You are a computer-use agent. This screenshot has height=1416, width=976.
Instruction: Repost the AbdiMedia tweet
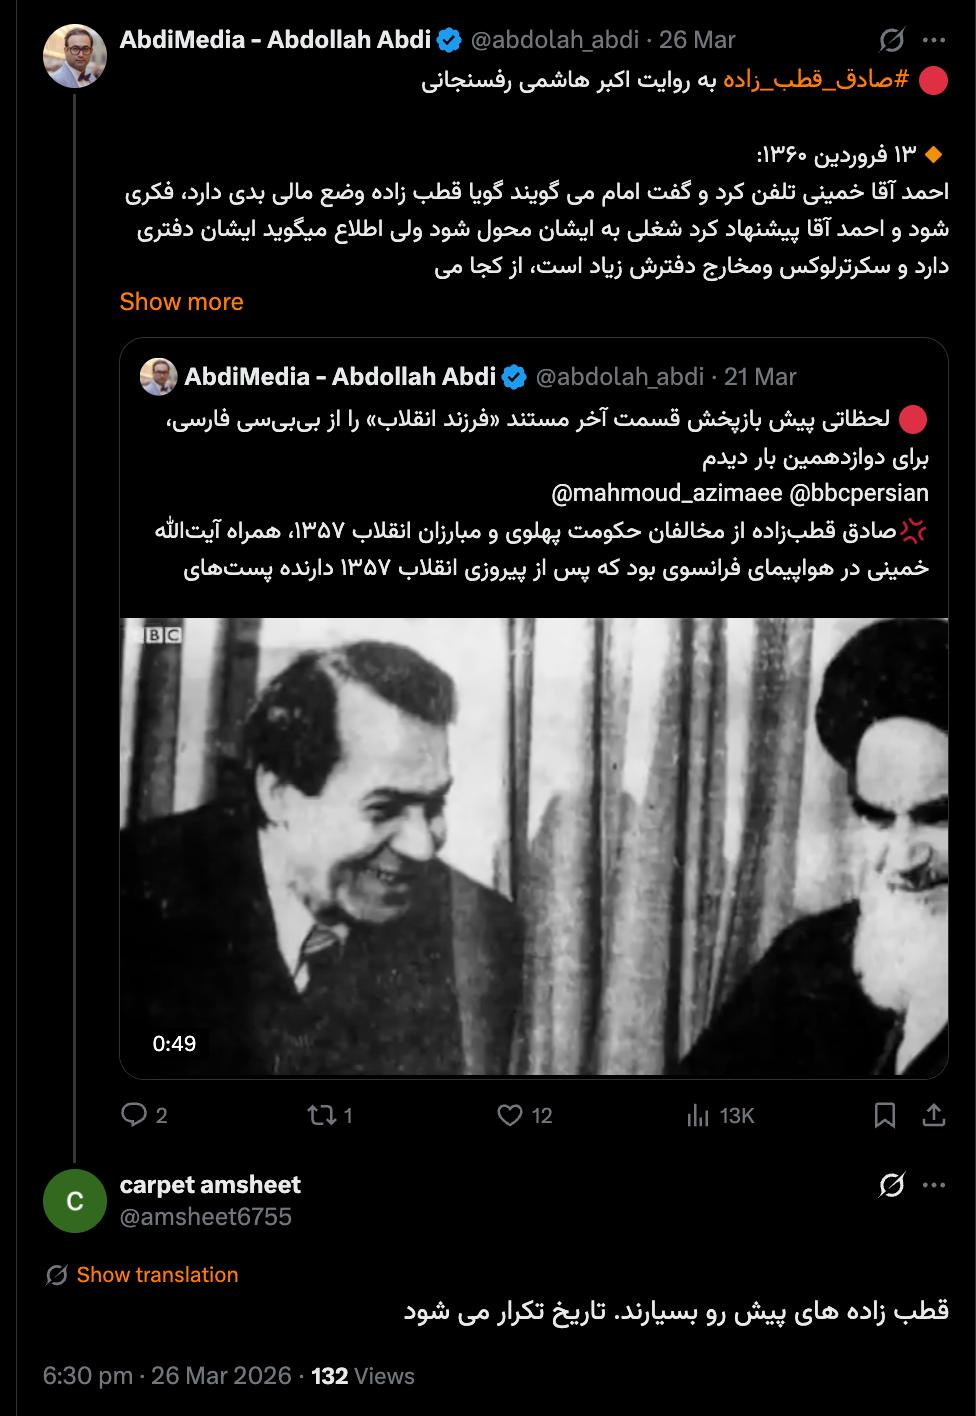tap(322, 1115)
